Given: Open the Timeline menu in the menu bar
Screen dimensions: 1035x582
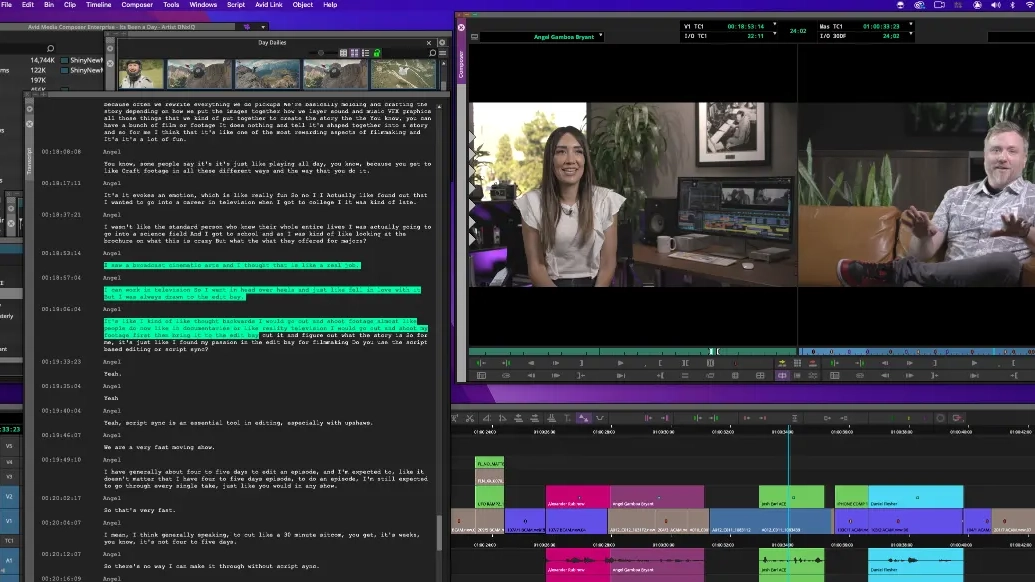Looking at the screenshot, I should tap(97, 5).
